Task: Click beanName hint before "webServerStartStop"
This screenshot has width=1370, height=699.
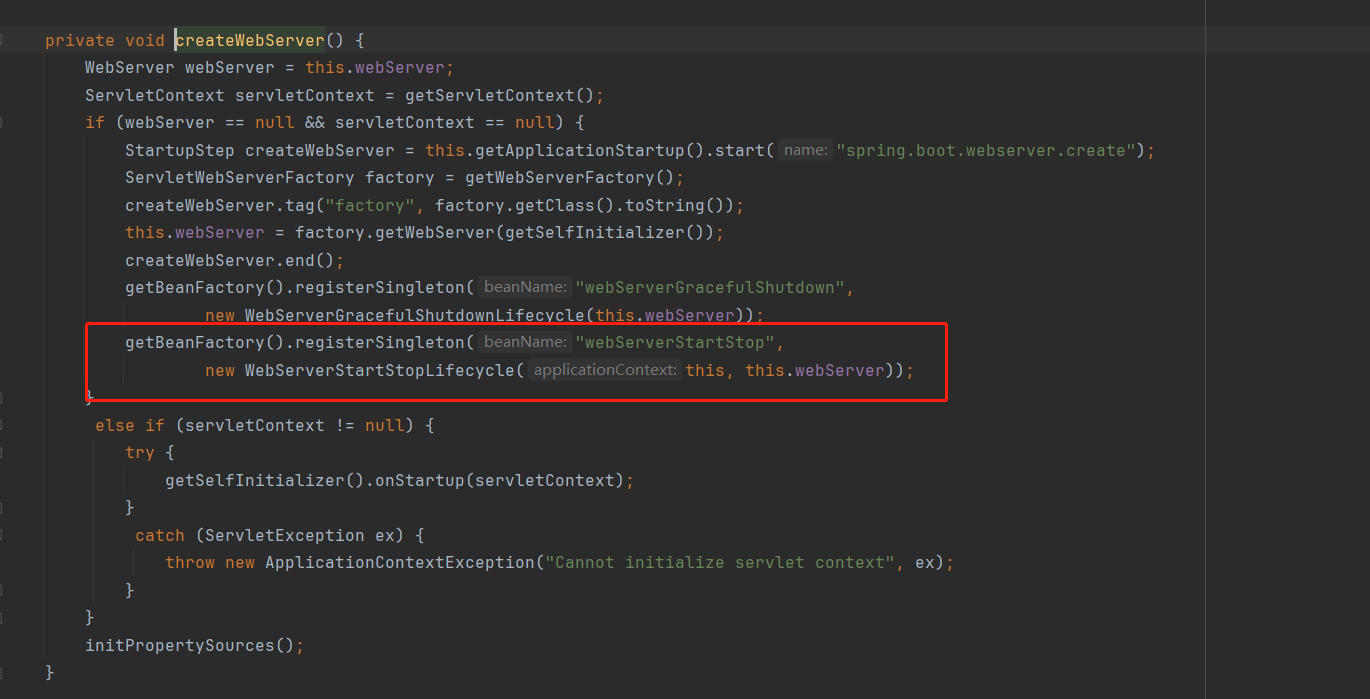Action: (524, 342)
